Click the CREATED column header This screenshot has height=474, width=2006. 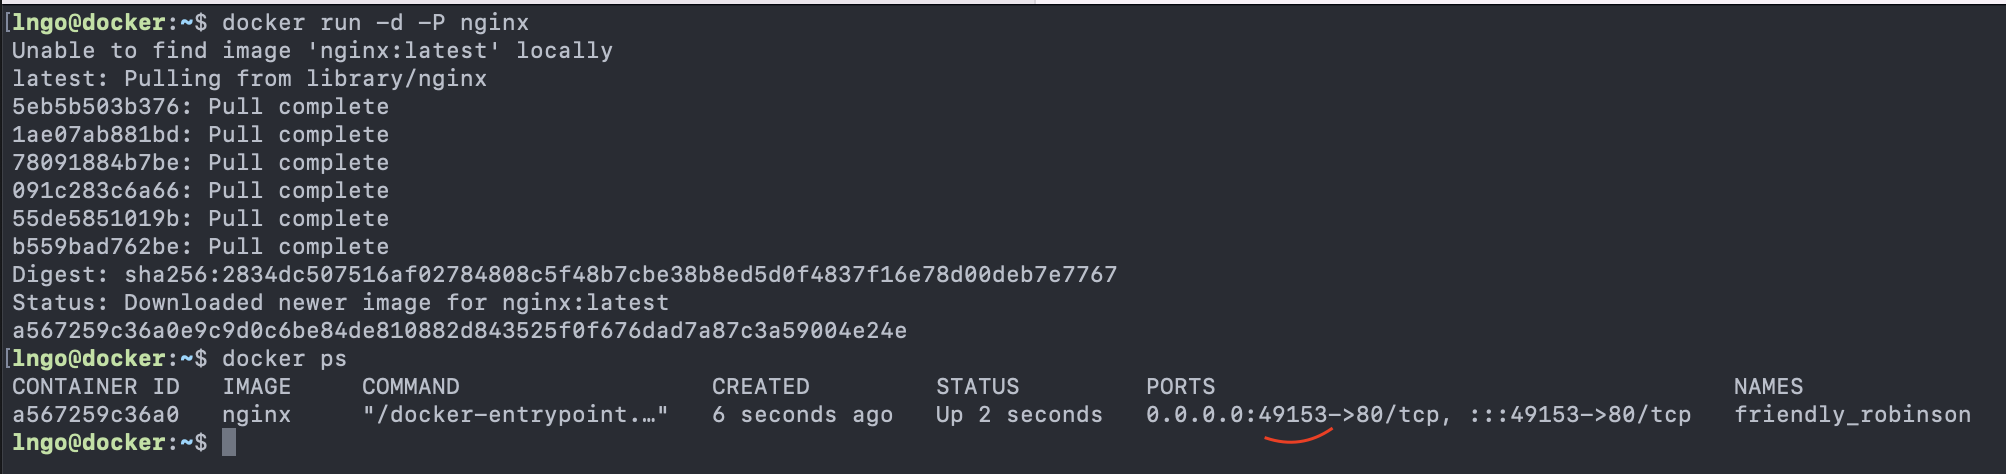pos(760,387)
